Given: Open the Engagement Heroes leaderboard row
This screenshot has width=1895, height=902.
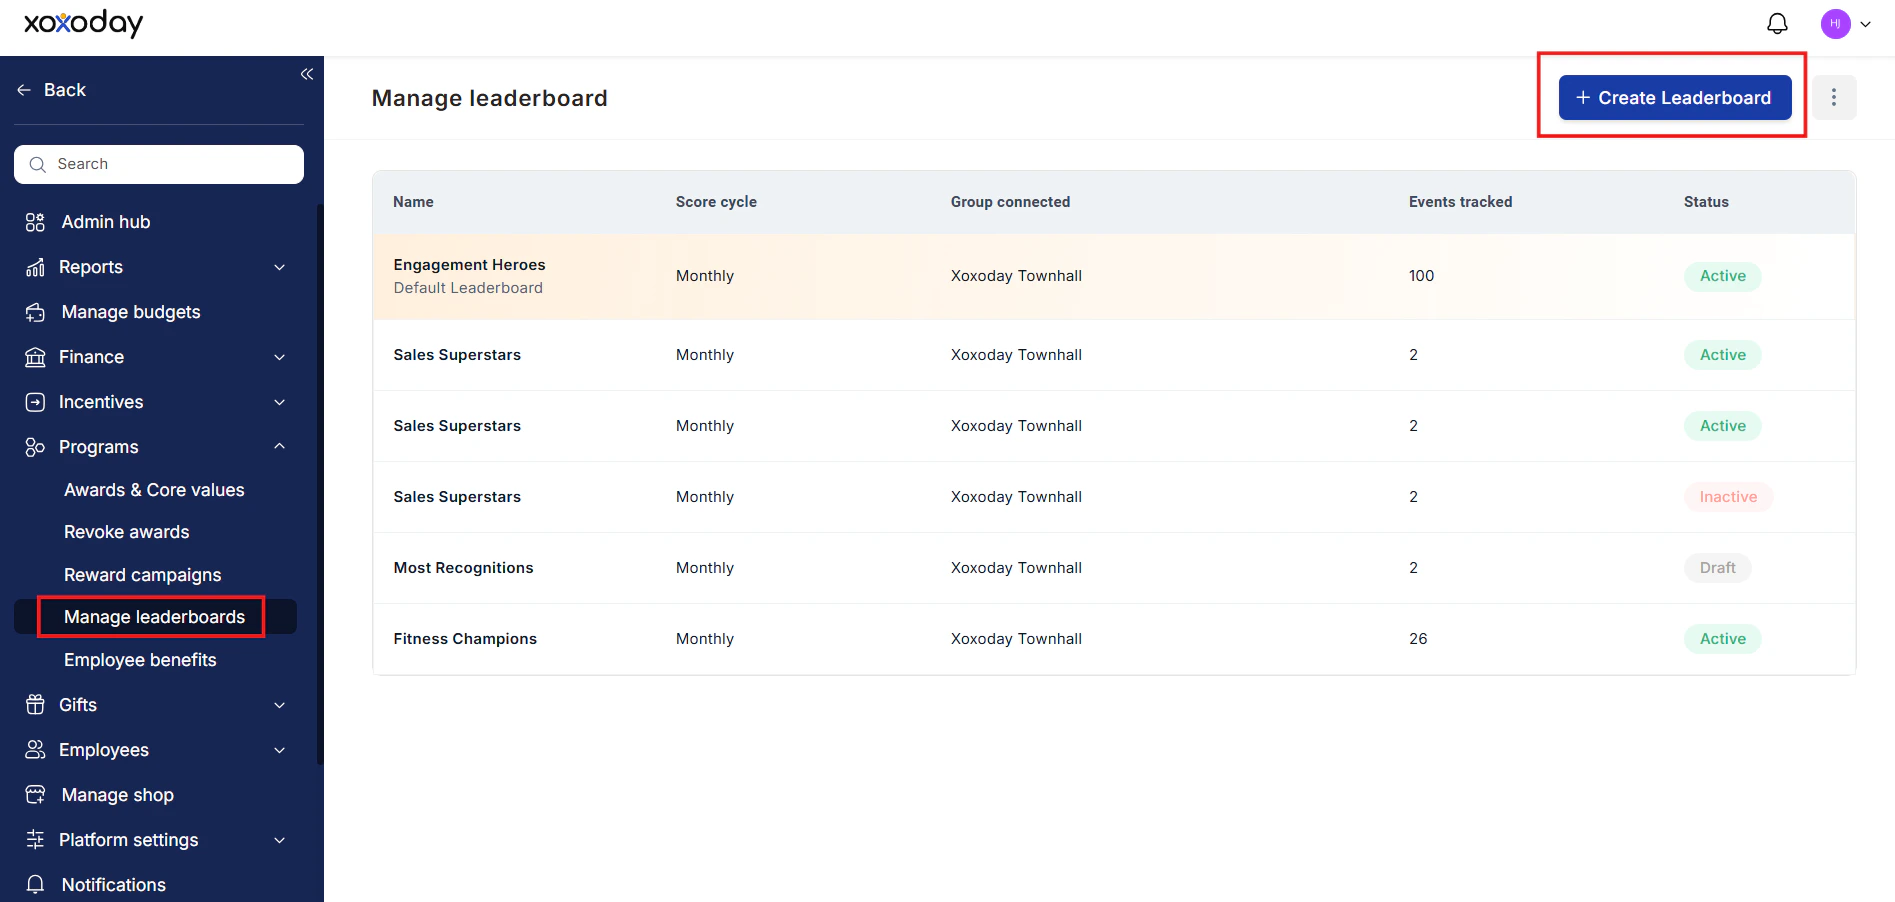Looking at the screenshot, I should 1114,276.
